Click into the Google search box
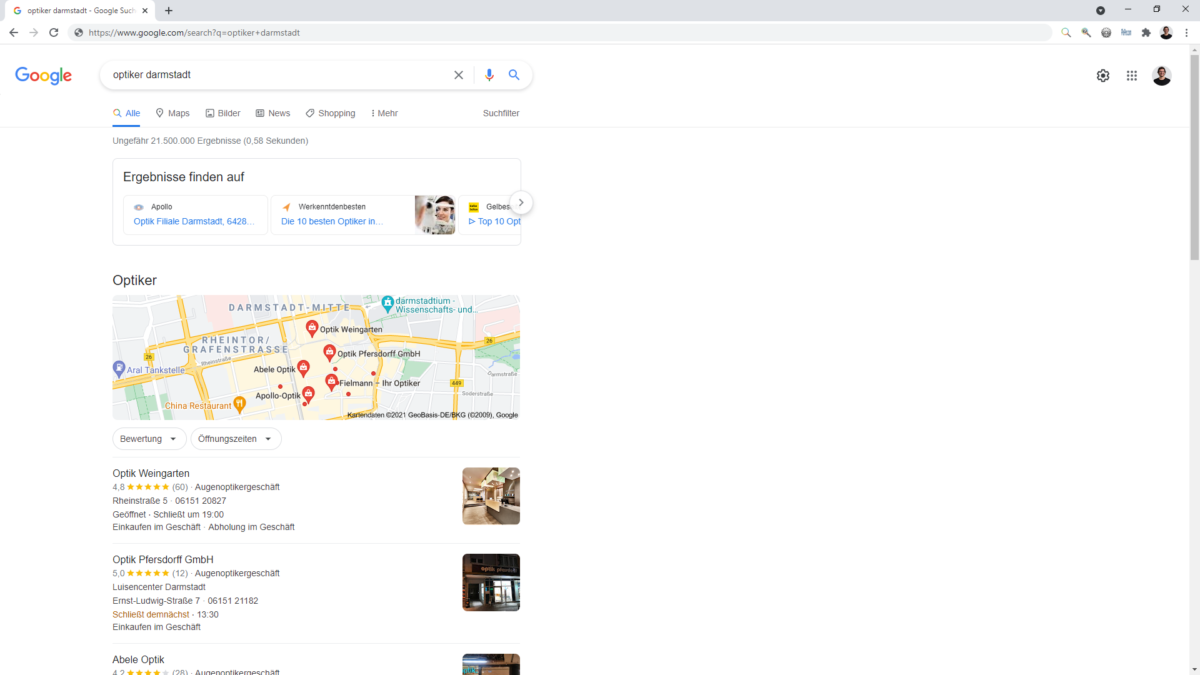1200x675 pixels. (x=280, y=75)
